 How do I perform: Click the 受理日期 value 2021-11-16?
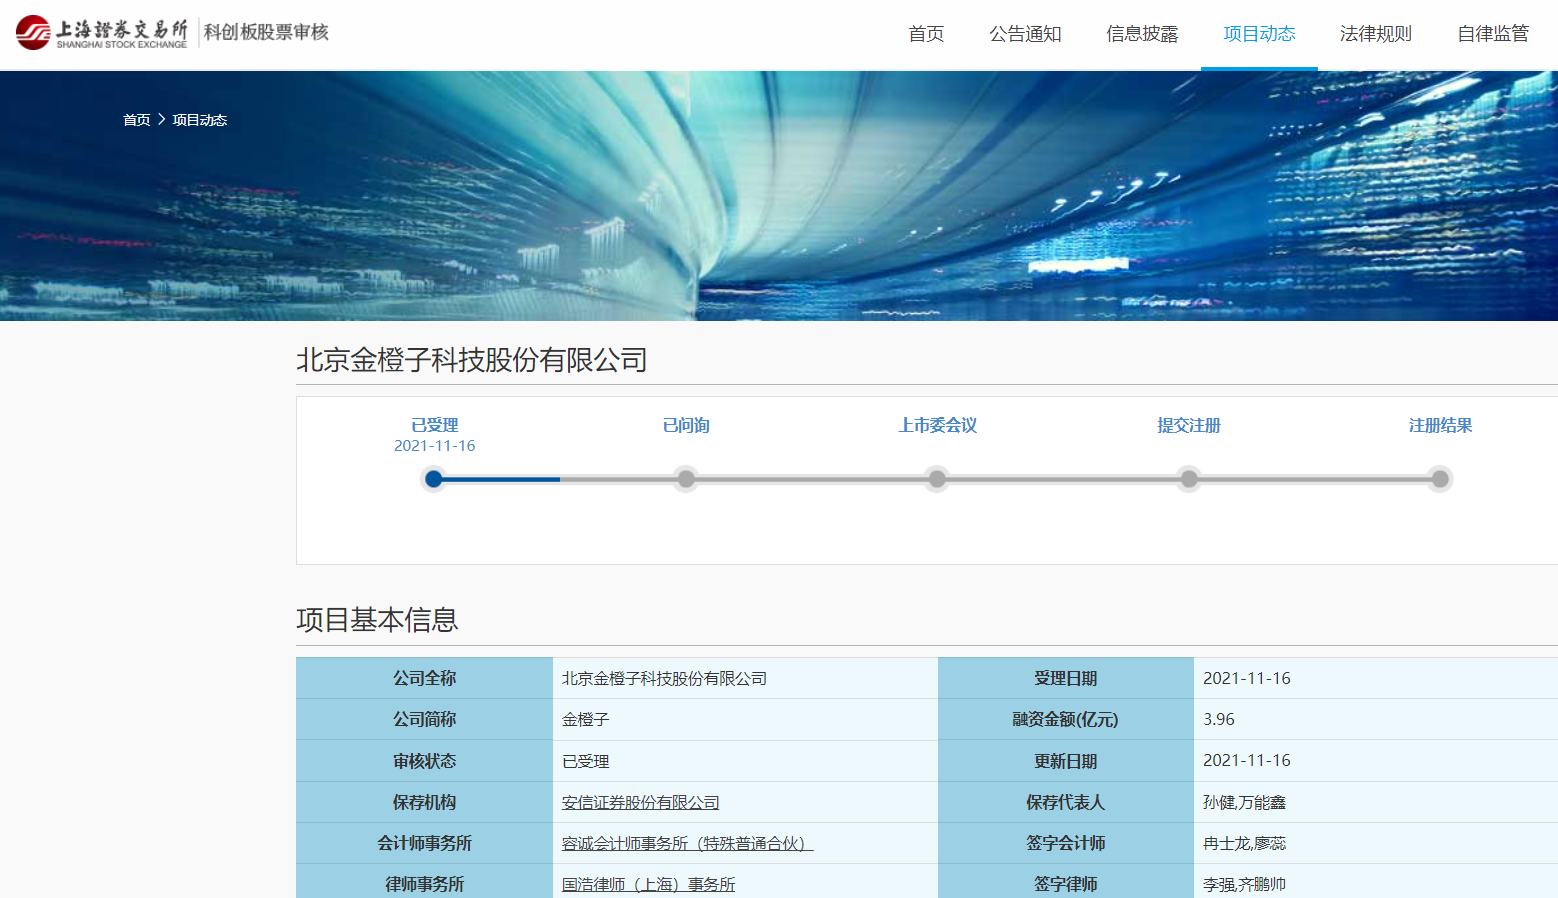pos(1247,678)
